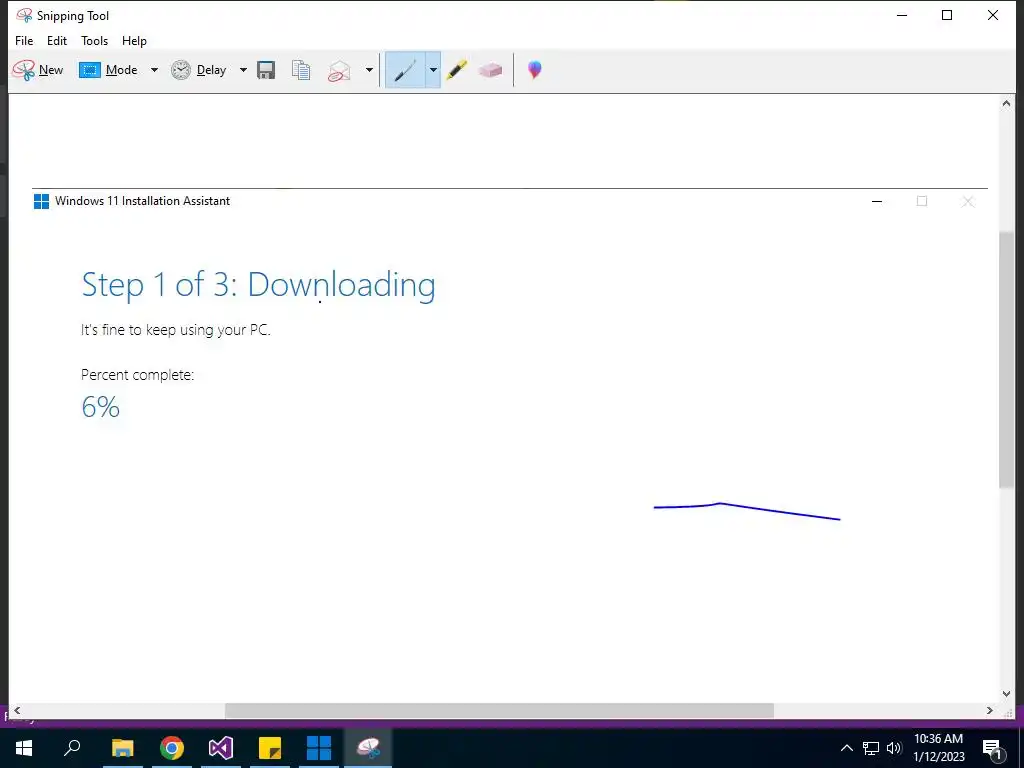Click the 'Percent complete:' label
Image resolution: width=1024 pixels, height=768 pixels.
pyautogui.click(x=138, y=375)
